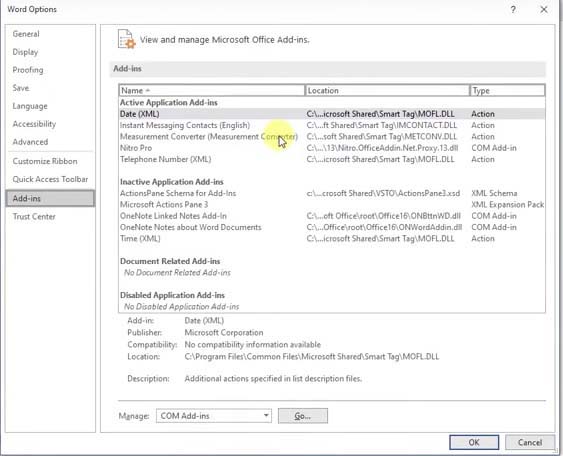Select the Trust Center category

point(34,217)
